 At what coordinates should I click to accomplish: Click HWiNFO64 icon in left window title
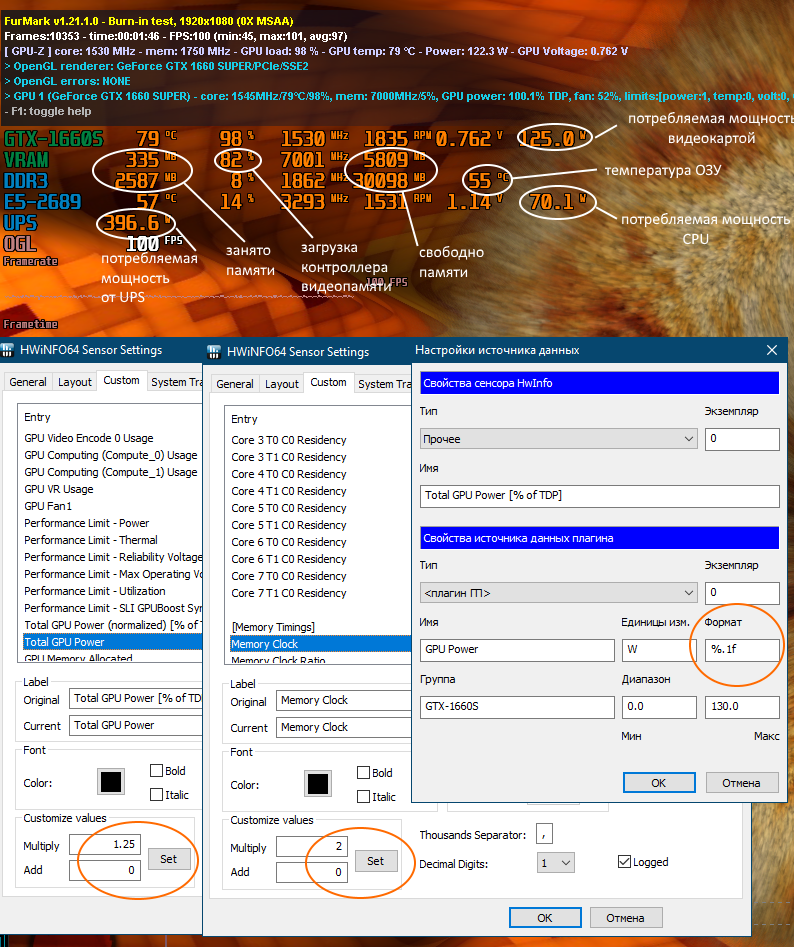tap(8, 350)
